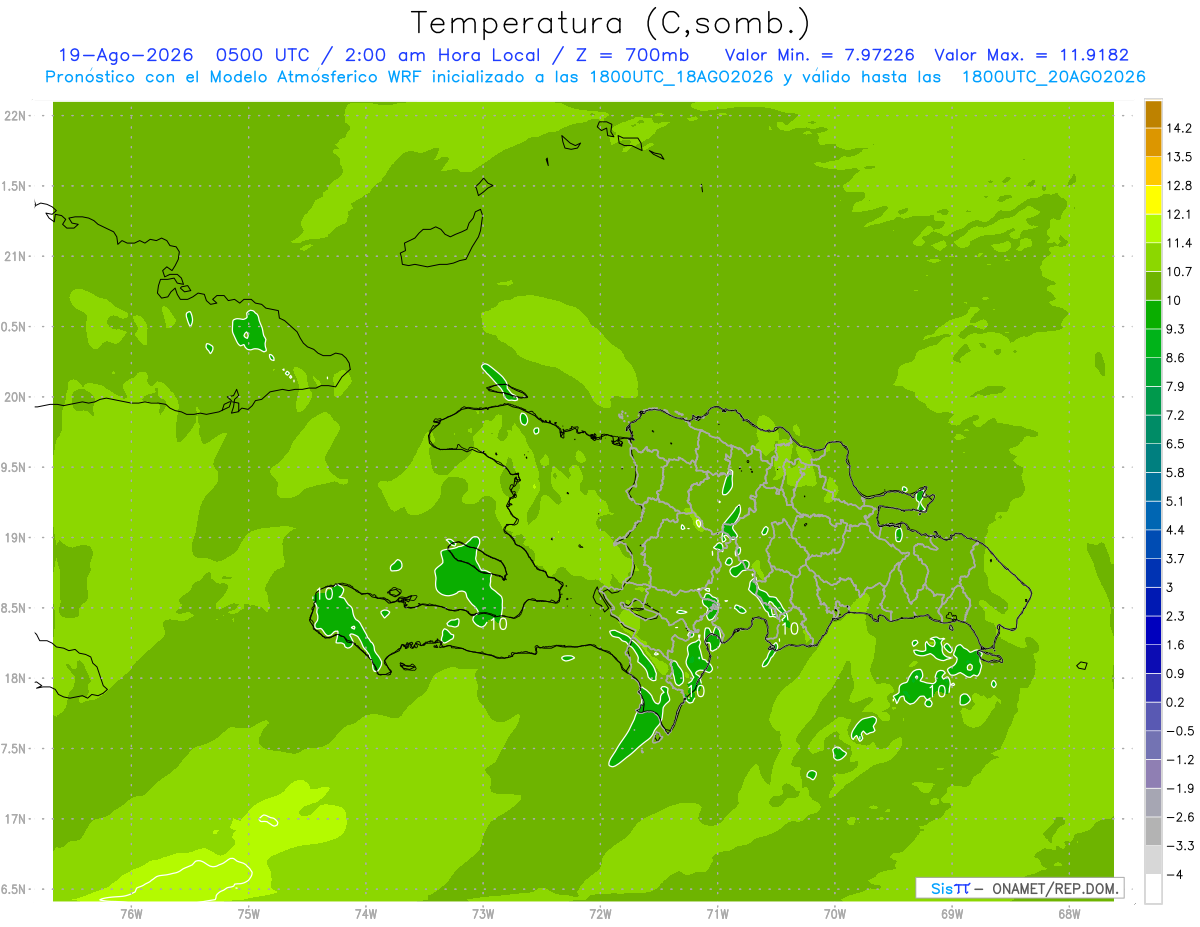Click the "75W" longitude axis label
The width and height of the screenshot is (1200, 927).
pyautogui.click(x=249, y=914)
